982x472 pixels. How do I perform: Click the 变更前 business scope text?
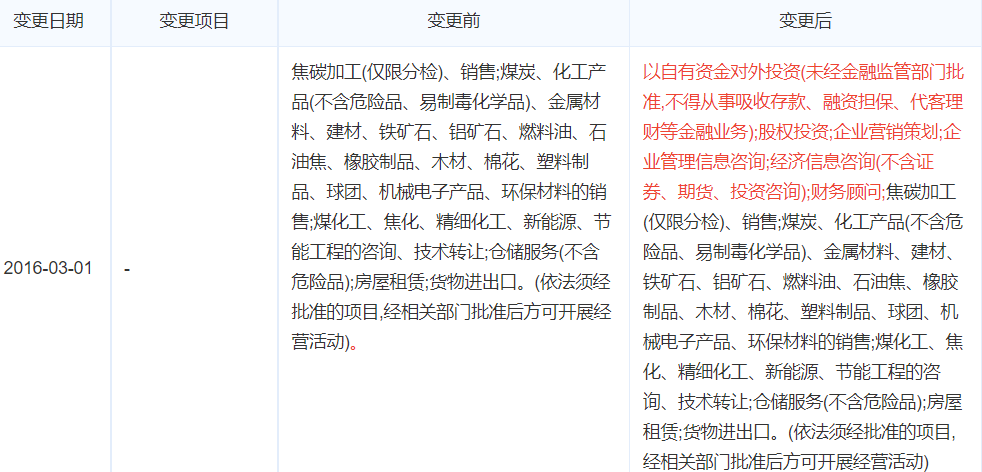452,207
